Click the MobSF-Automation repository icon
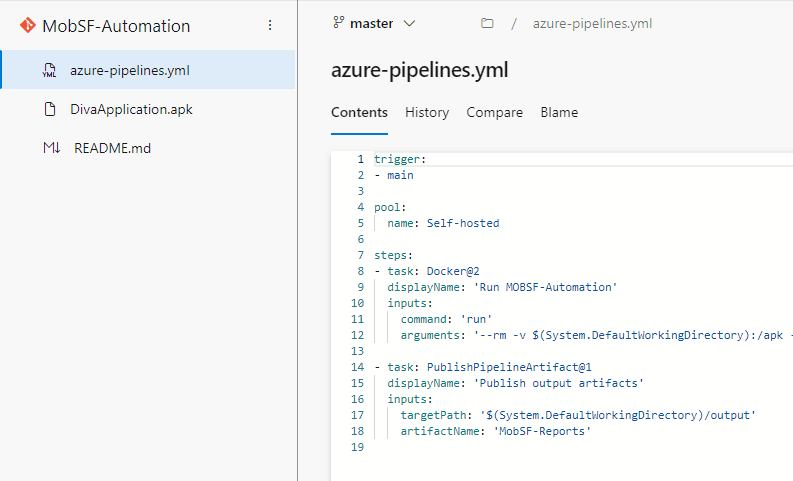Viewport: 793px width, 481px height. (28, 25)
